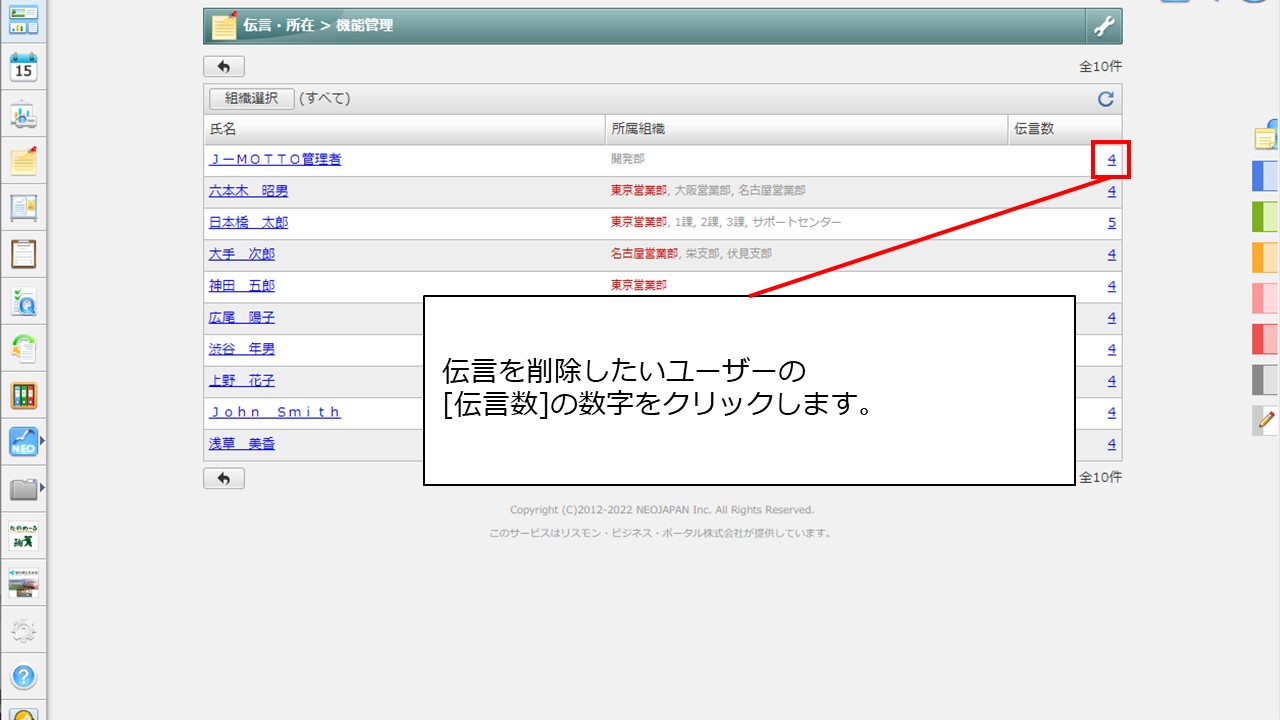Open the John Smith user link
Image resolution: width=1280 pixels, height=720 pixels.
(x=275, y=412)
